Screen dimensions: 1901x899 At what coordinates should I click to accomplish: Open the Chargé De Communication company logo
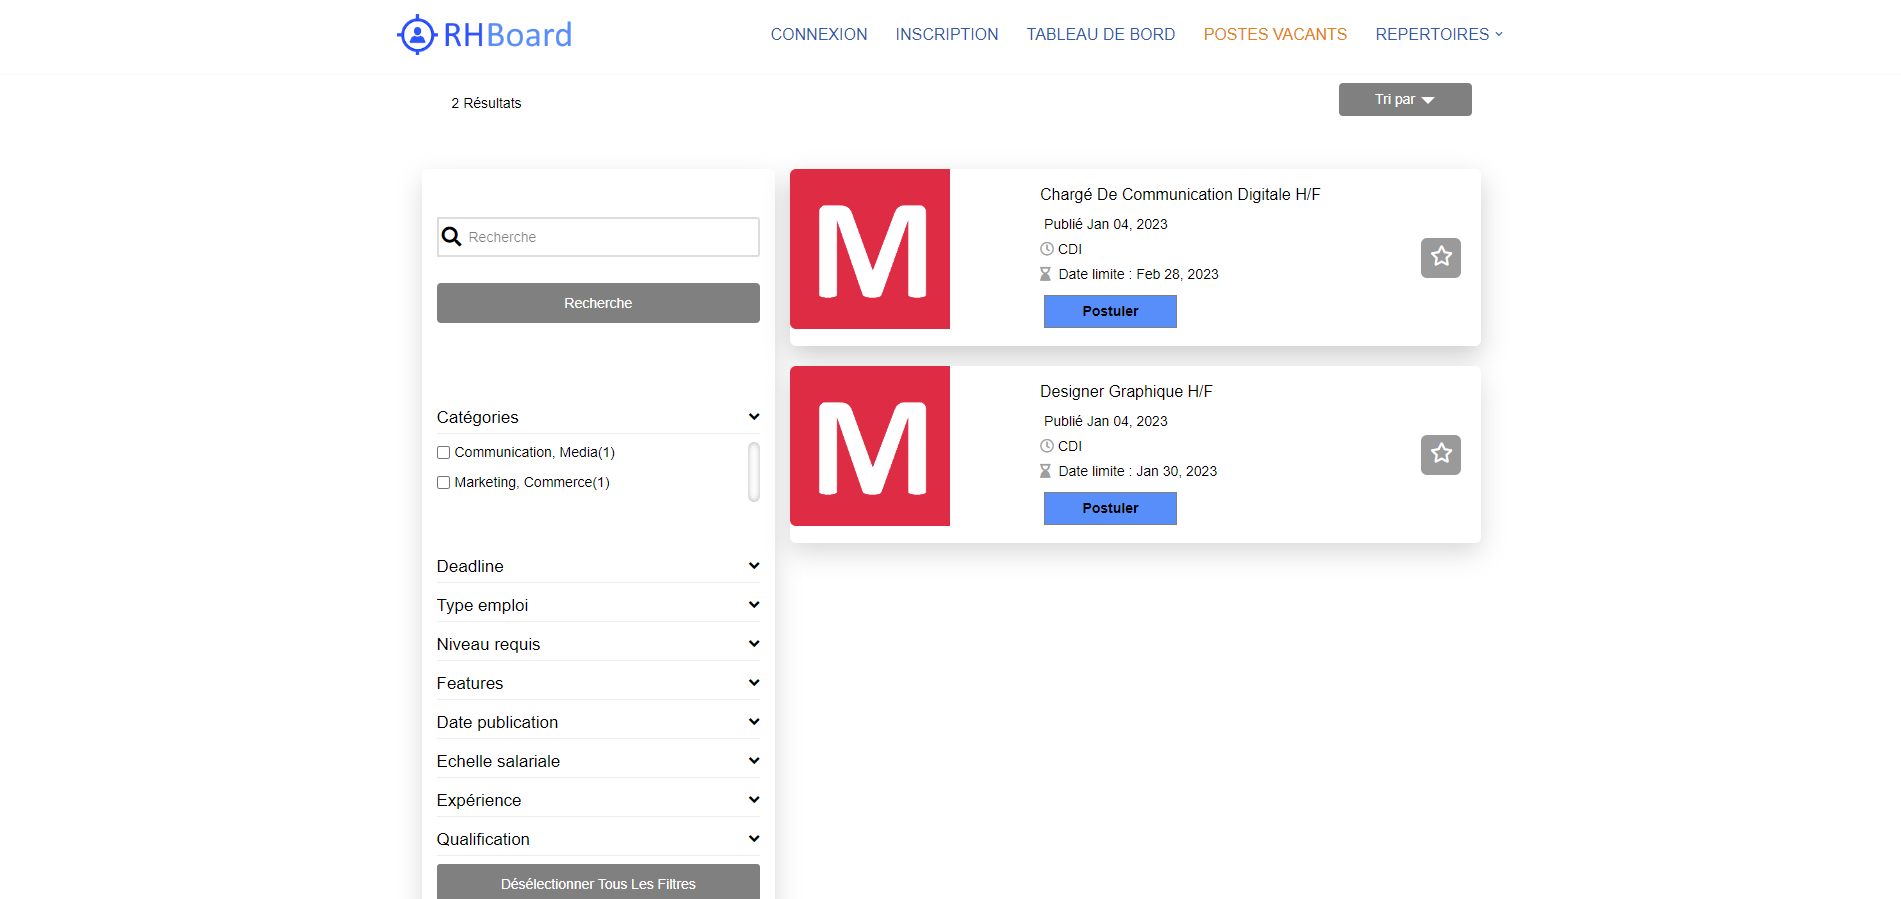click(870, 249)
